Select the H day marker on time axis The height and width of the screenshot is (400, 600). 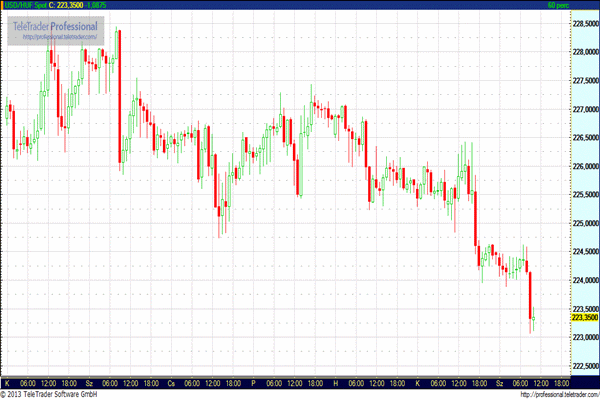click(x=335, y=382)
